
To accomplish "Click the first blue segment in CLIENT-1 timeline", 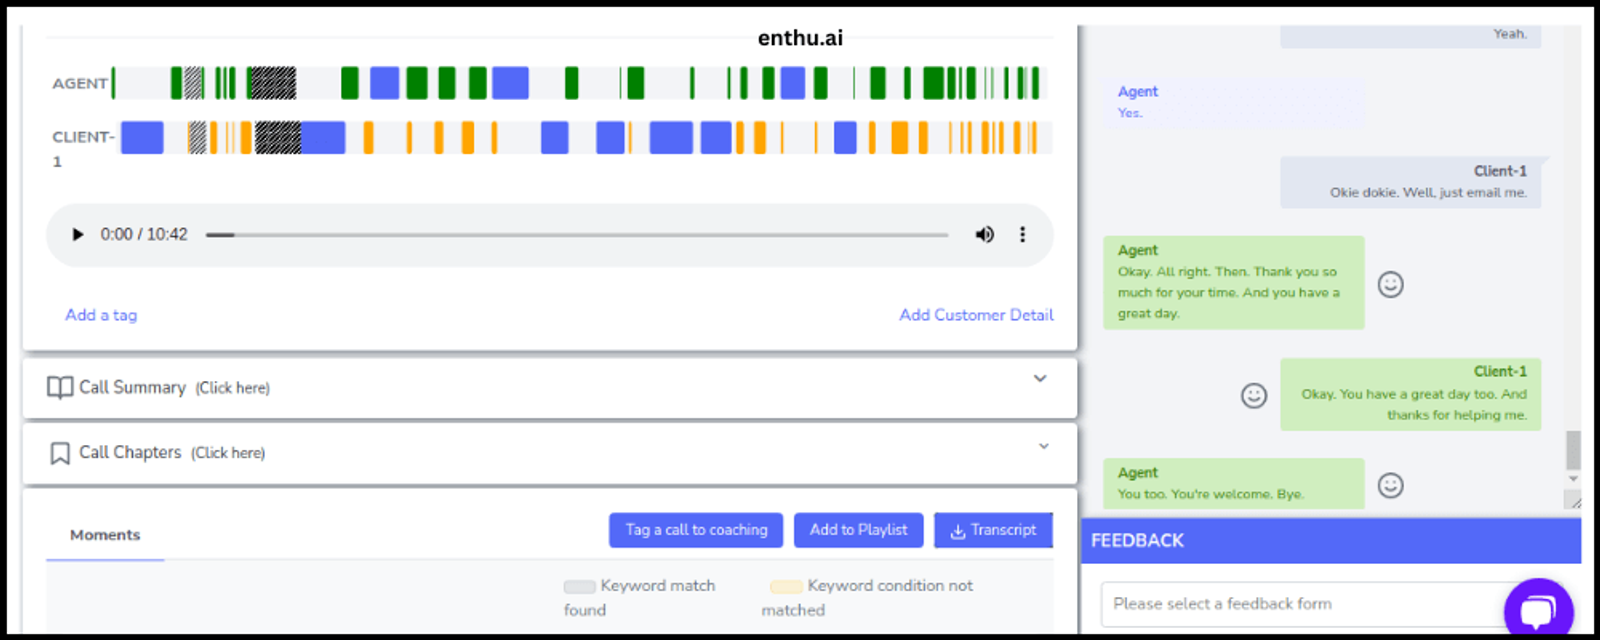I will 142,138.
